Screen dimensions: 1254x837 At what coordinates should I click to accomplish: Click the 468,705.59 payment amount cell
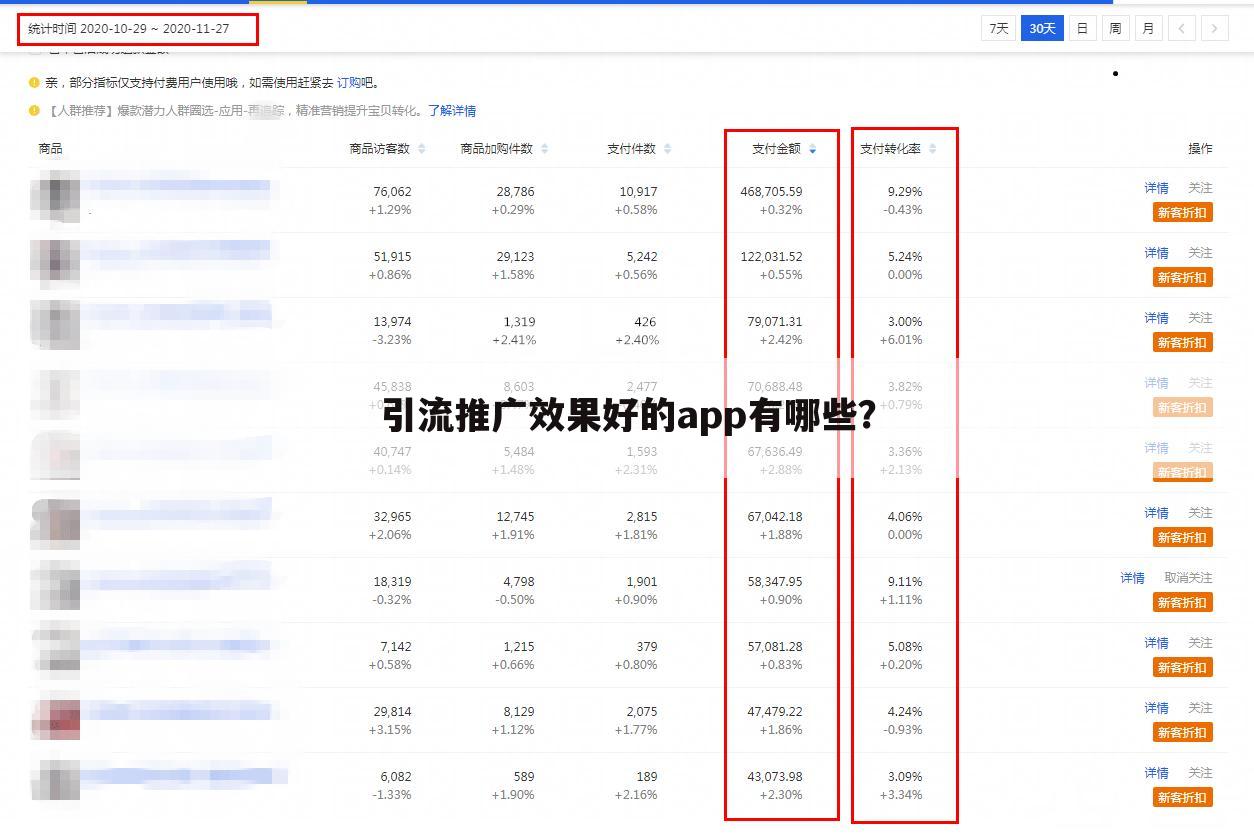click(x=771, y=191)
